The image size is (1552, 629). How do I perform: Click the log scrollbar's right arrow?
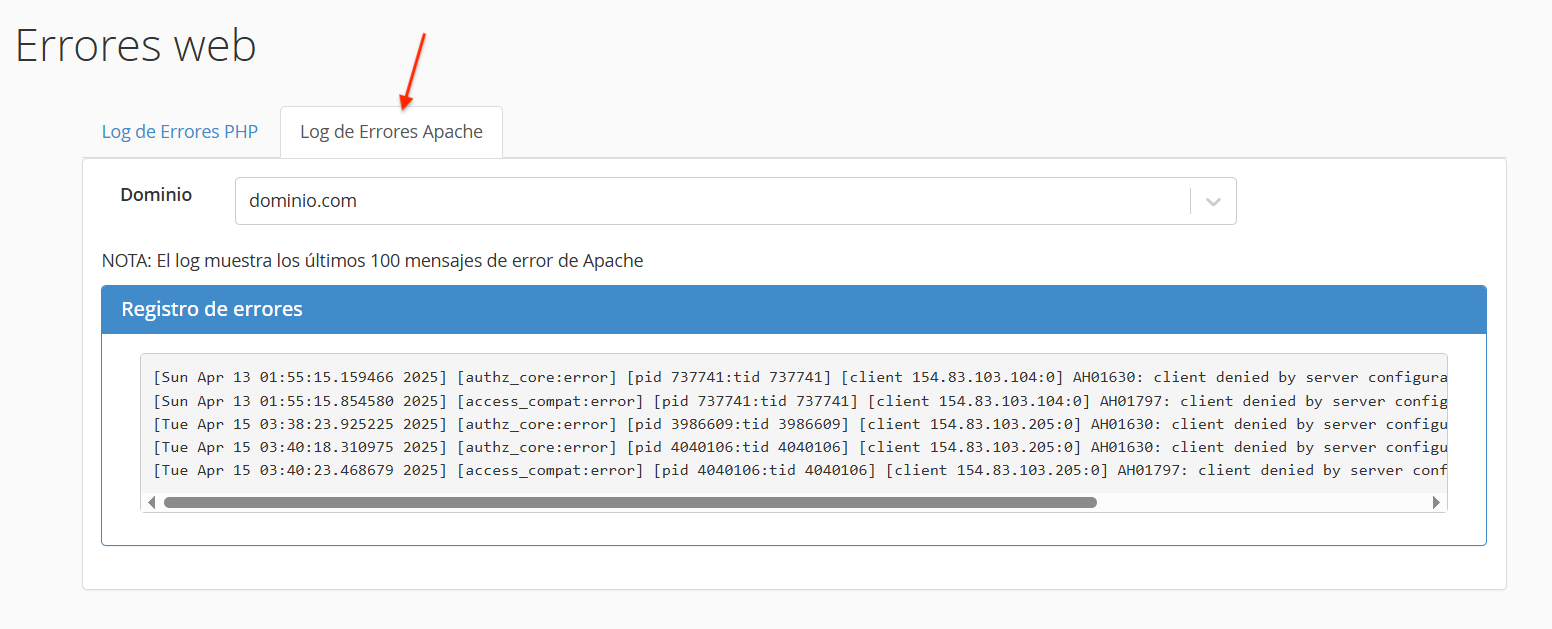pyautogui.click(x=1436, y=503)
